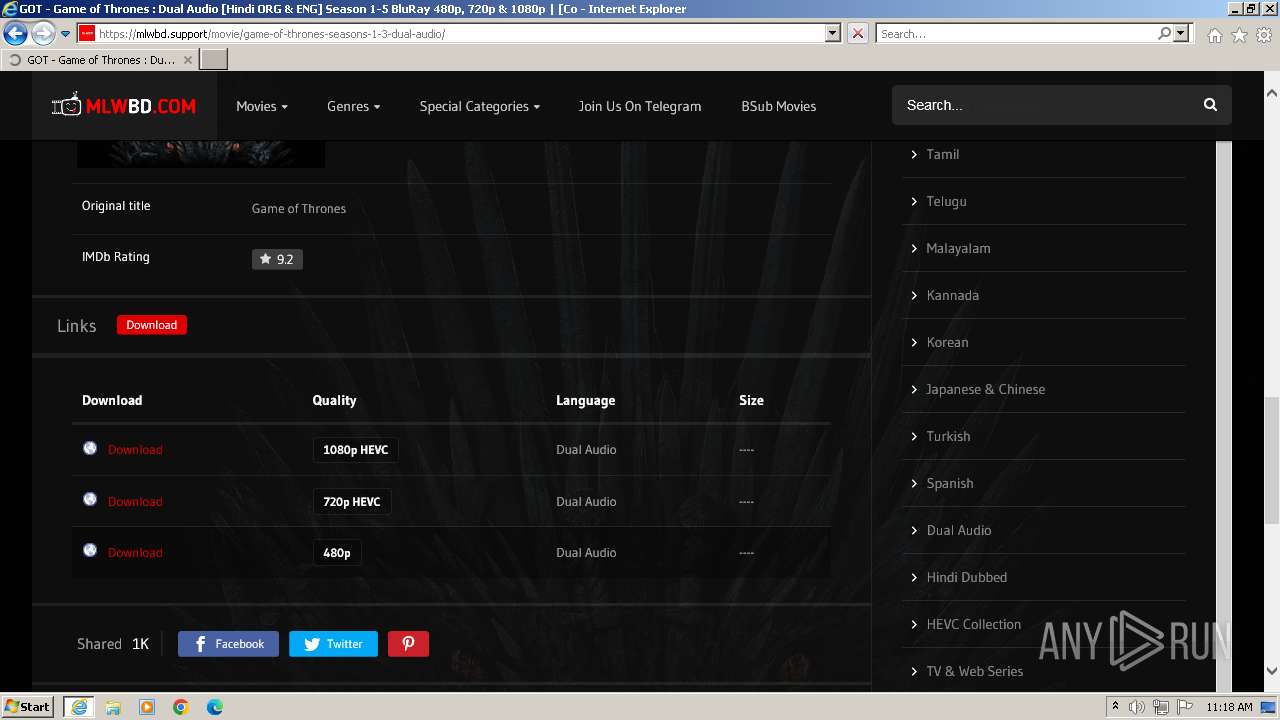Click the 720p HEVC quality badge
Image resolution: width=1280 pixels, height=720 pixels.
(x=352, y=502)
